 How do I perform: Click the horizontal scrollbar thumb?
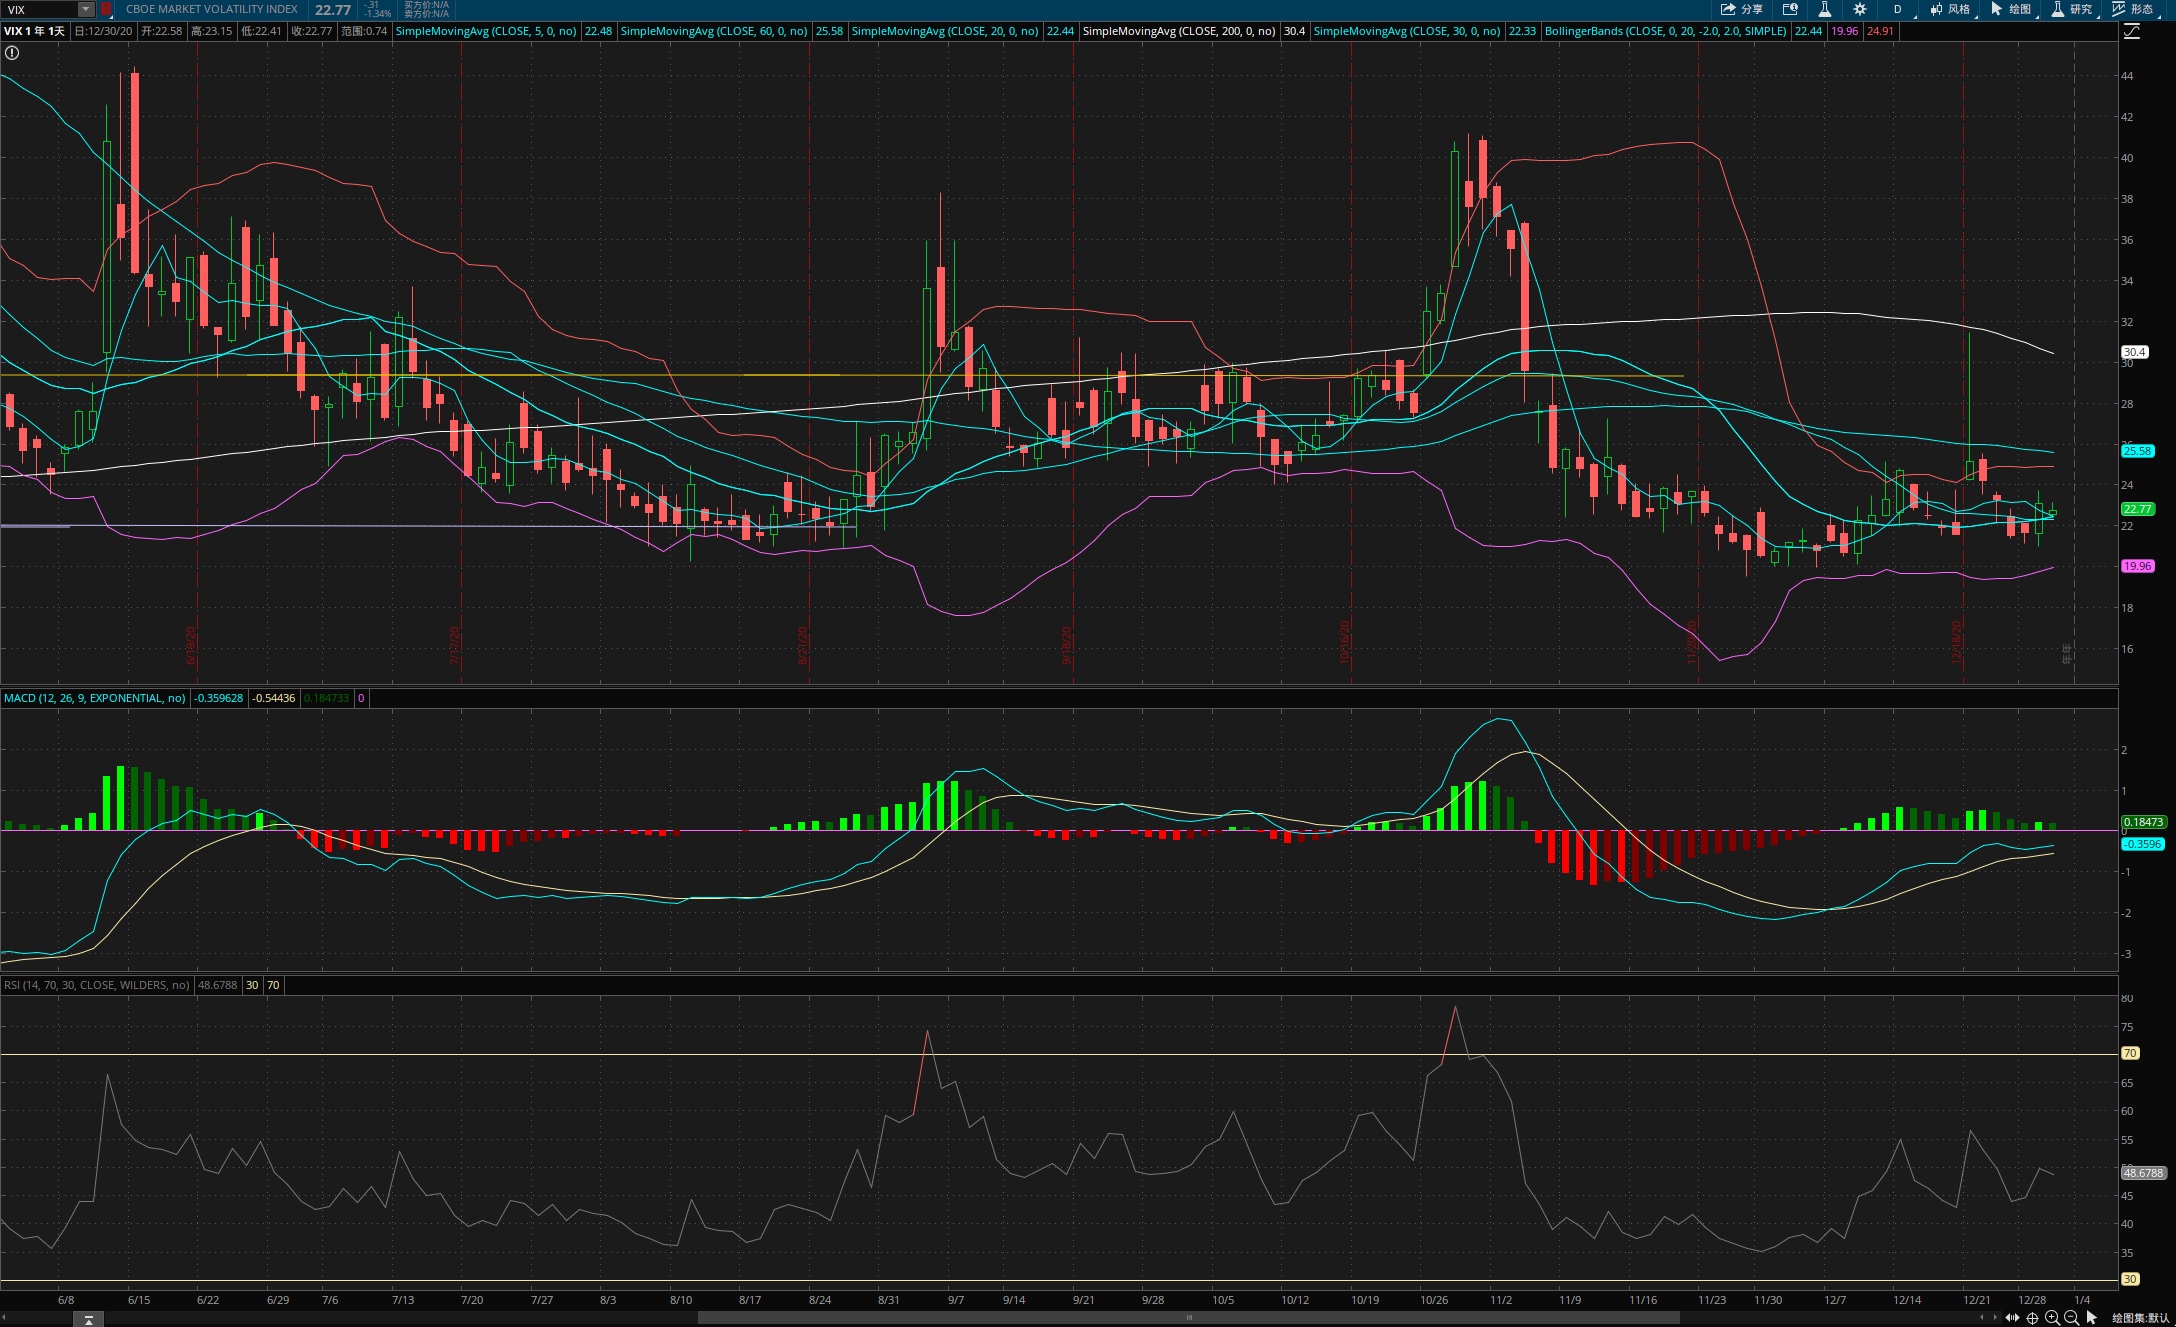[x=1188, y=1318]
